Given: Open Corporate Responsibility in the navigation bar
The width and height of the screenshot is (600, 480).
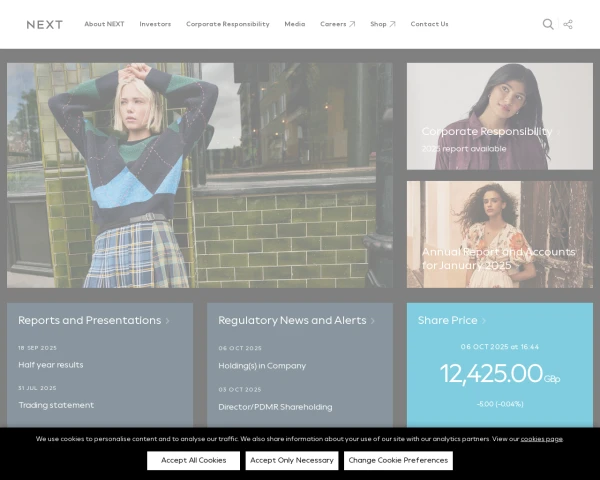Looking at the screenshot, I should (228, 24).
